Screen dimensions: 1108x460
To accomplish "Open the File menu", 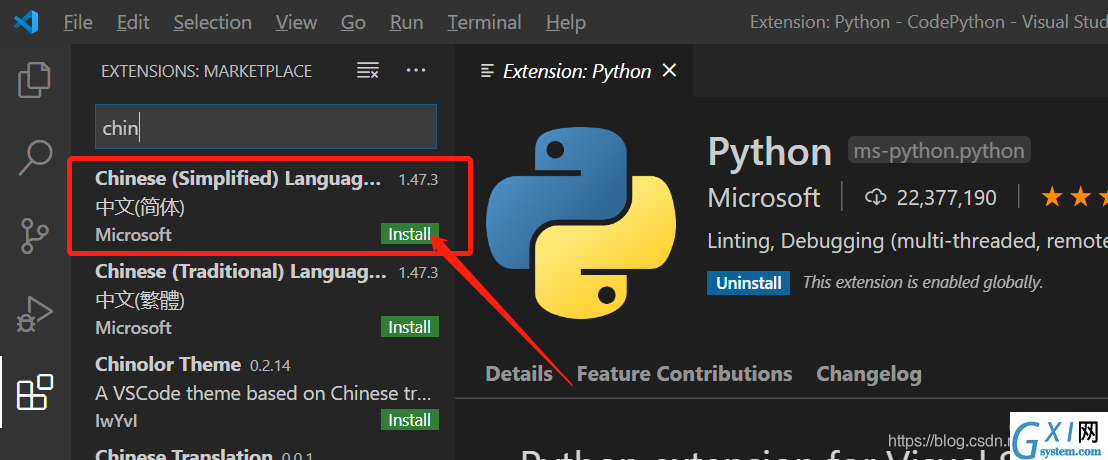I will tap(78, 23).
